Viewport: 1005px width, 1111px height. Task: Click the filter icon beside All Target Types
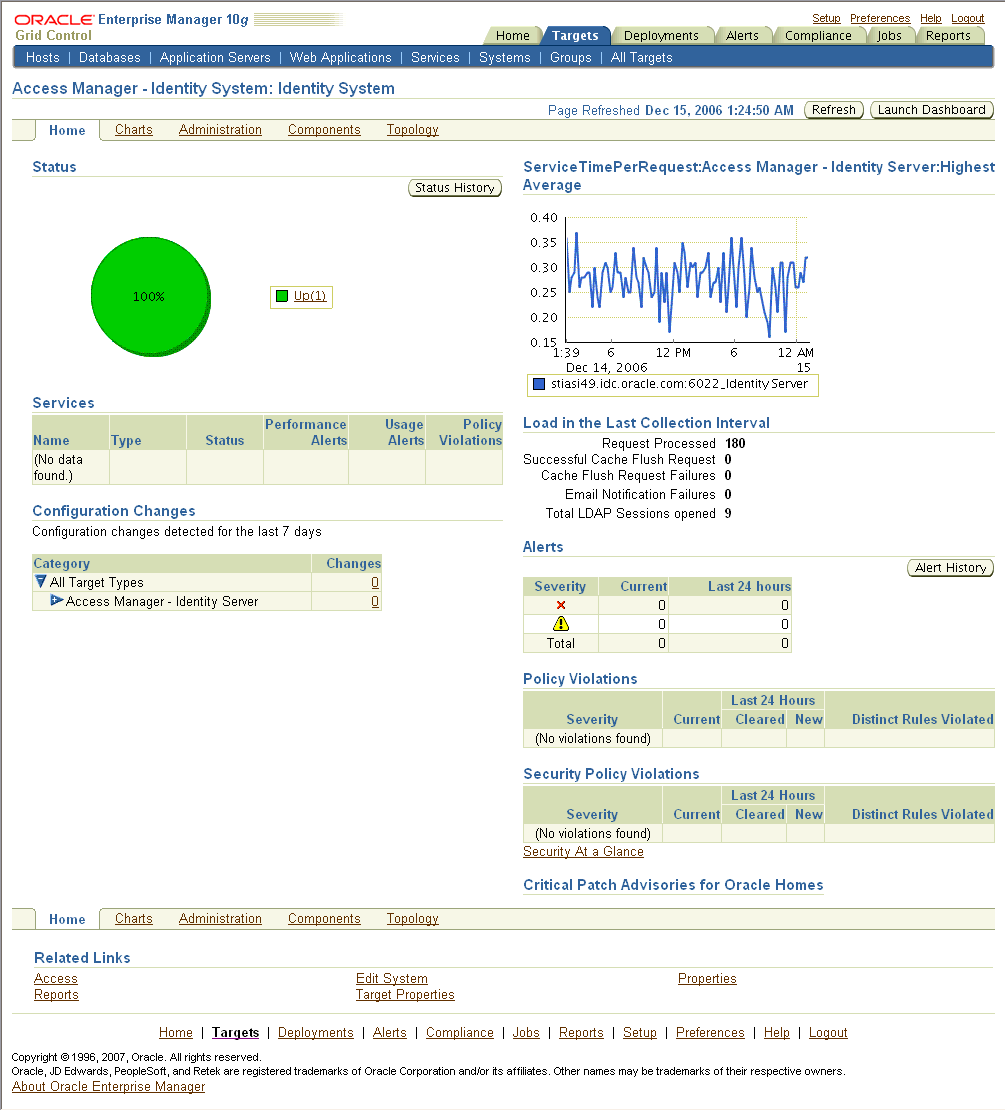point(40,582)
